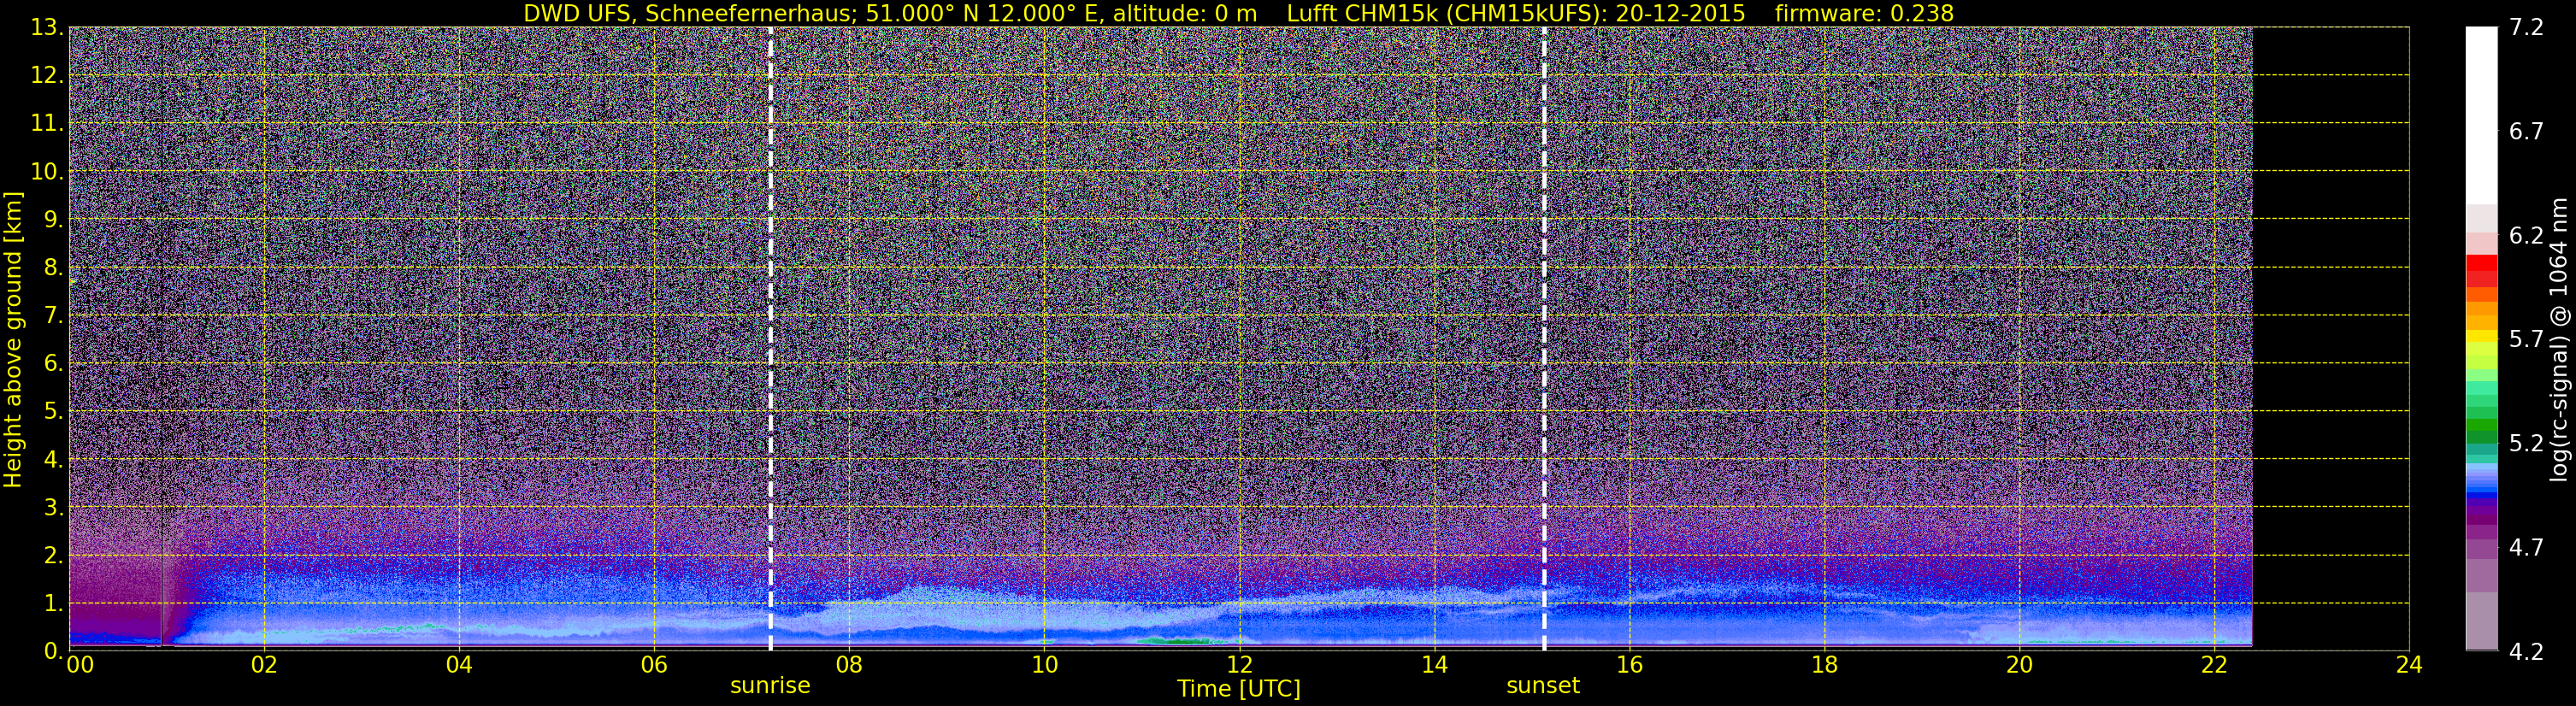Image resolution: width=2576 pixels, height=706 pixels.
Task: Click the time tick label '24'
Action: 2409,665
